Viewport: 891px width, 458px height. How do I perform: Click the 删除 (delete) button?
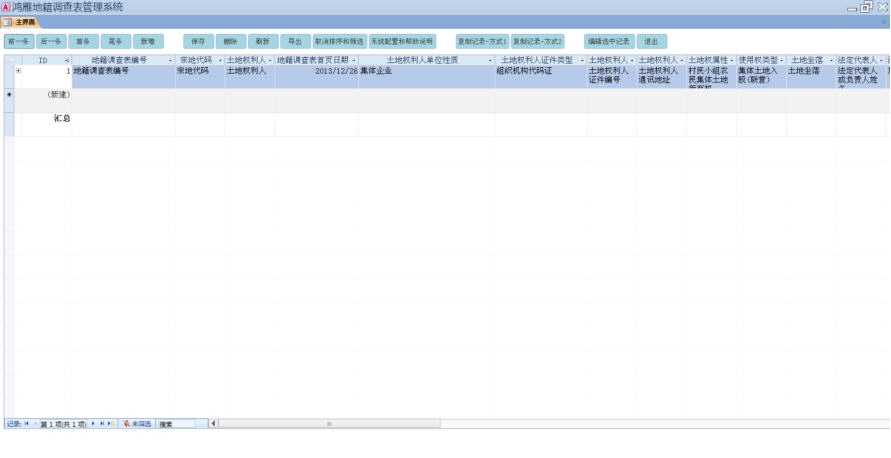tap(231, 41)
